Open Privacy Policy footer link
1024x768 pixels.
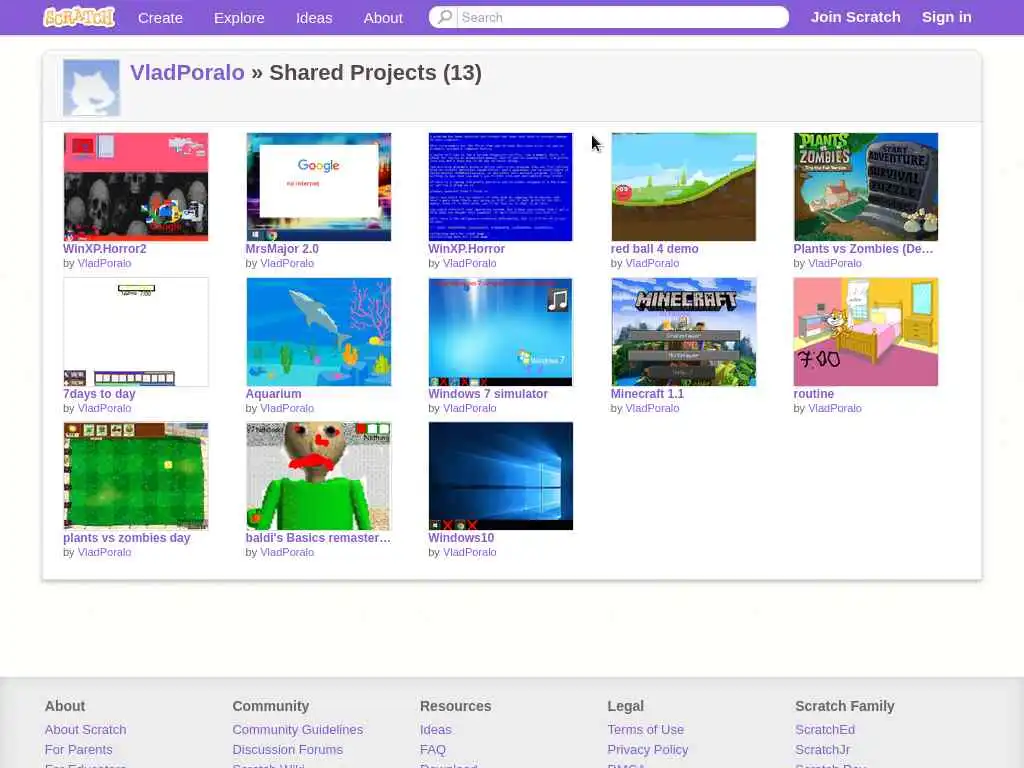pyautogui.click(x=648, y=750)
